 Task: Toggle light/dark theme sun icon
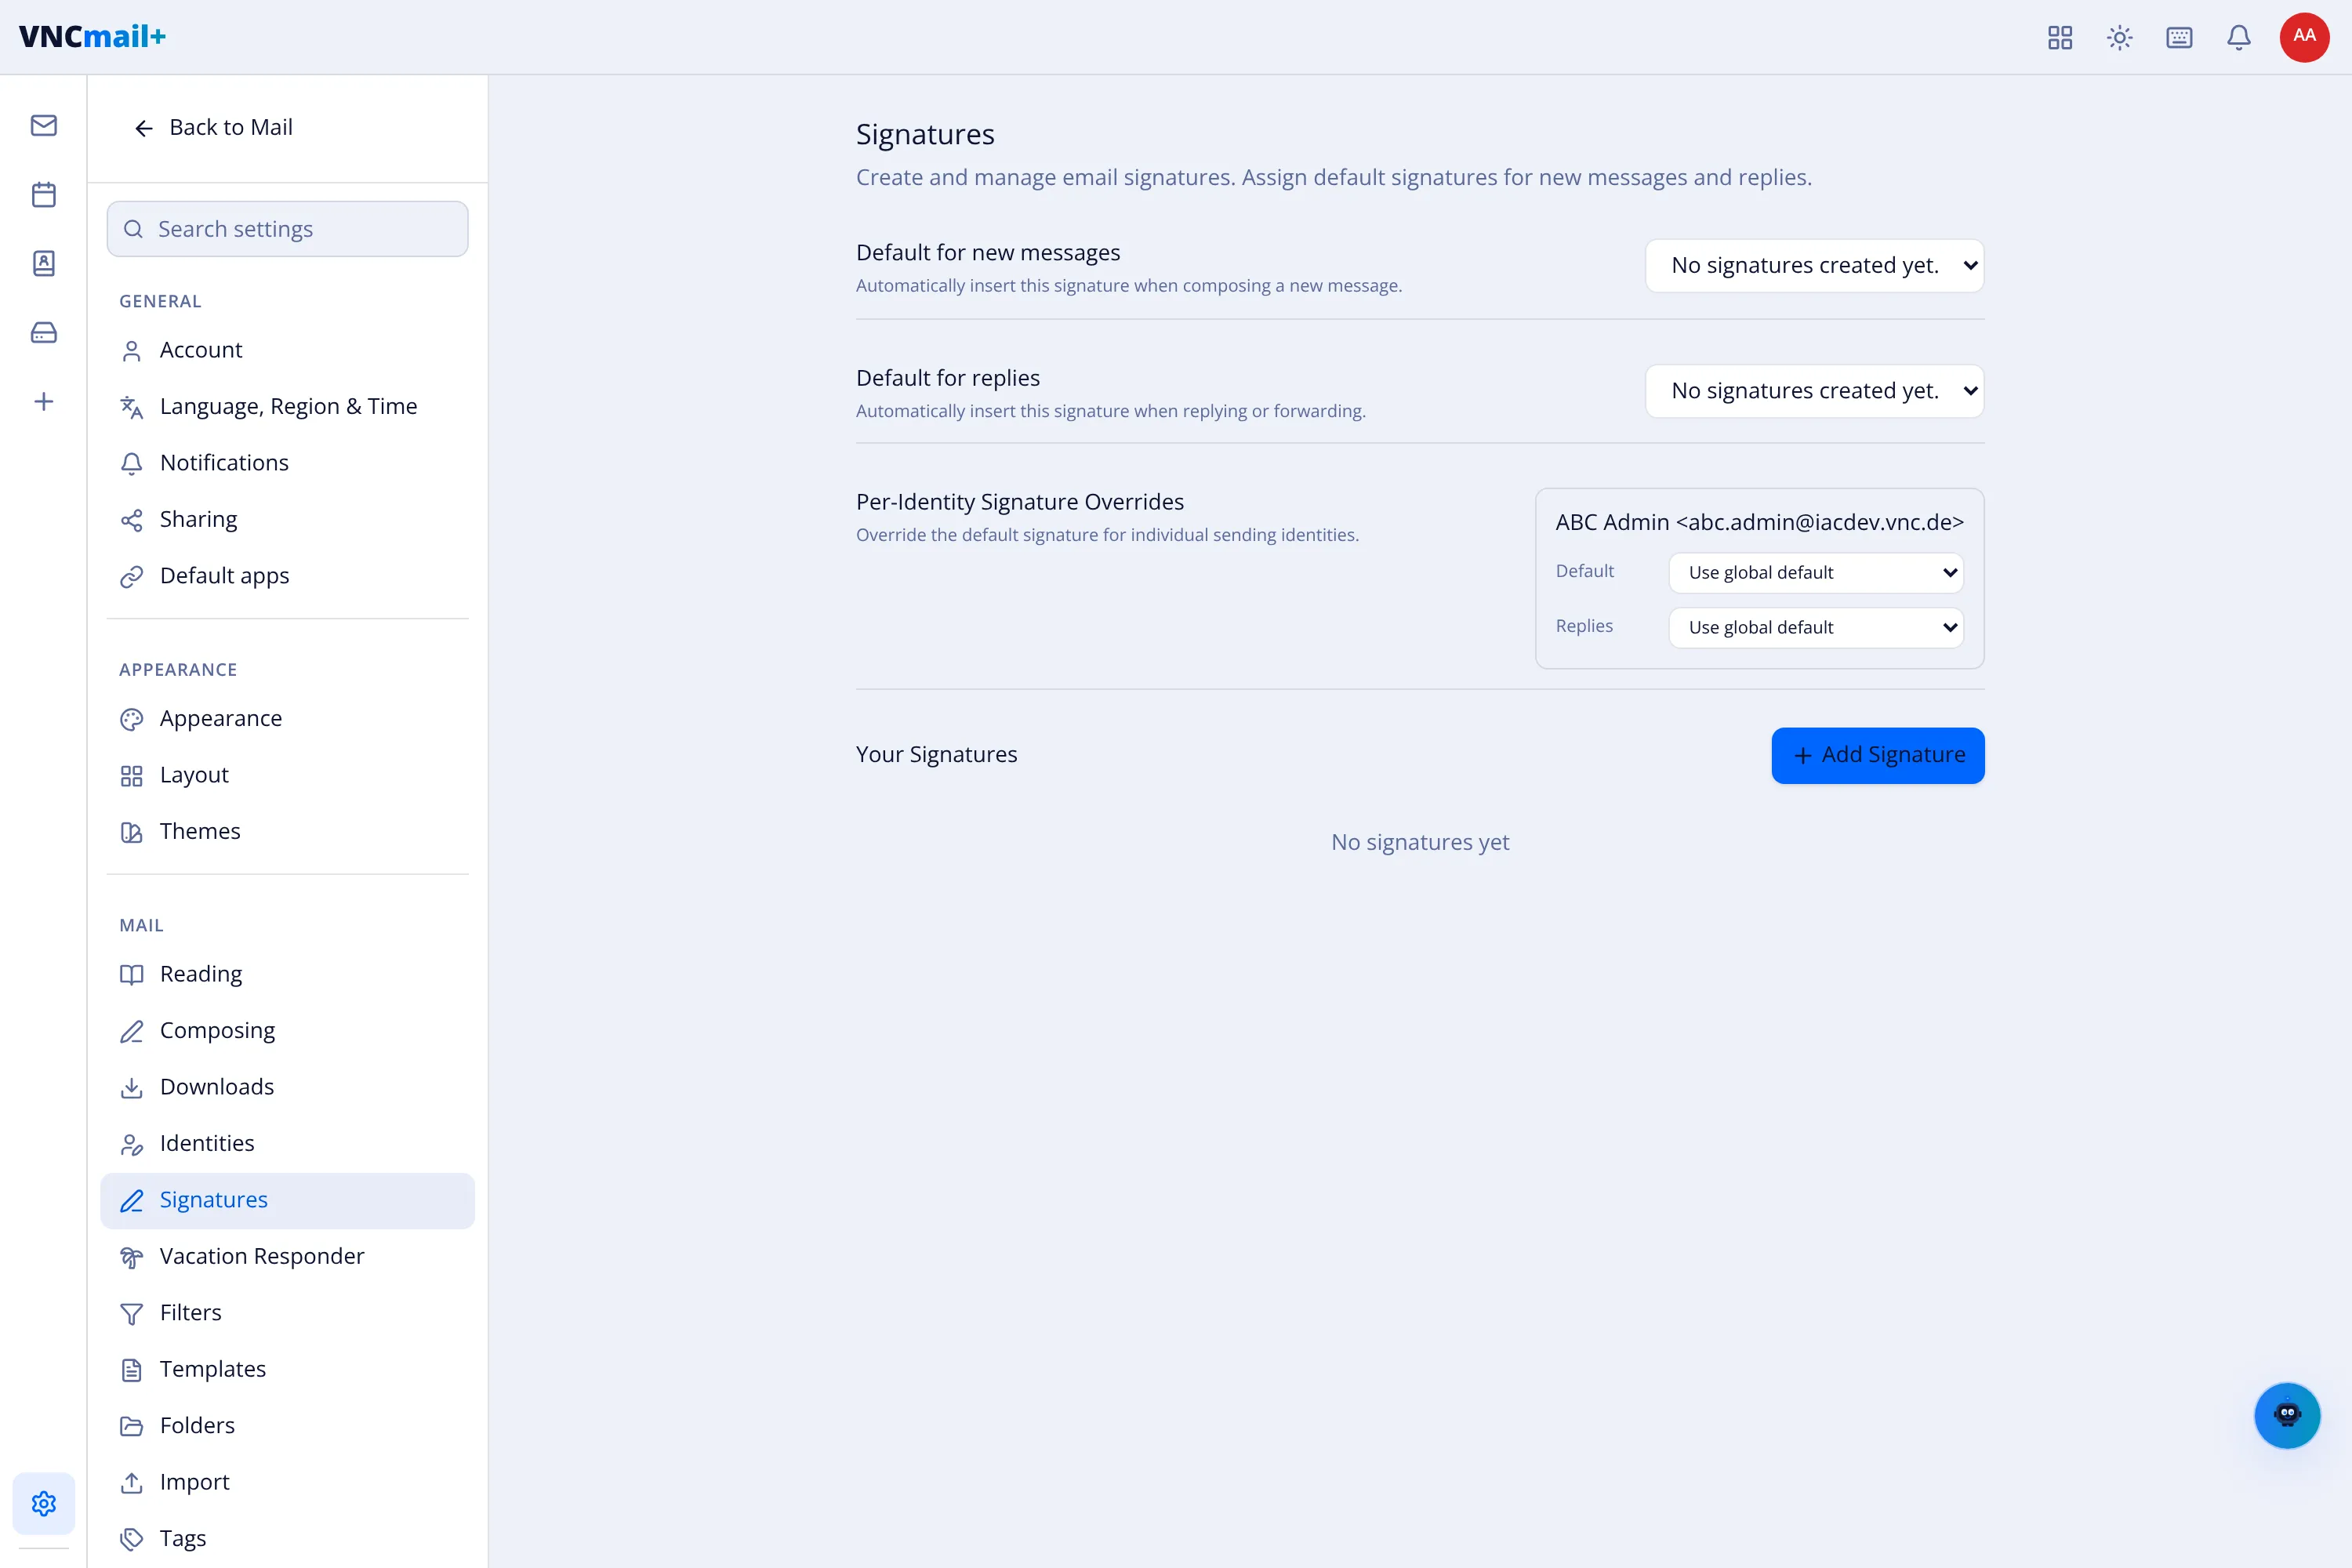click(x=2120, y=38)
